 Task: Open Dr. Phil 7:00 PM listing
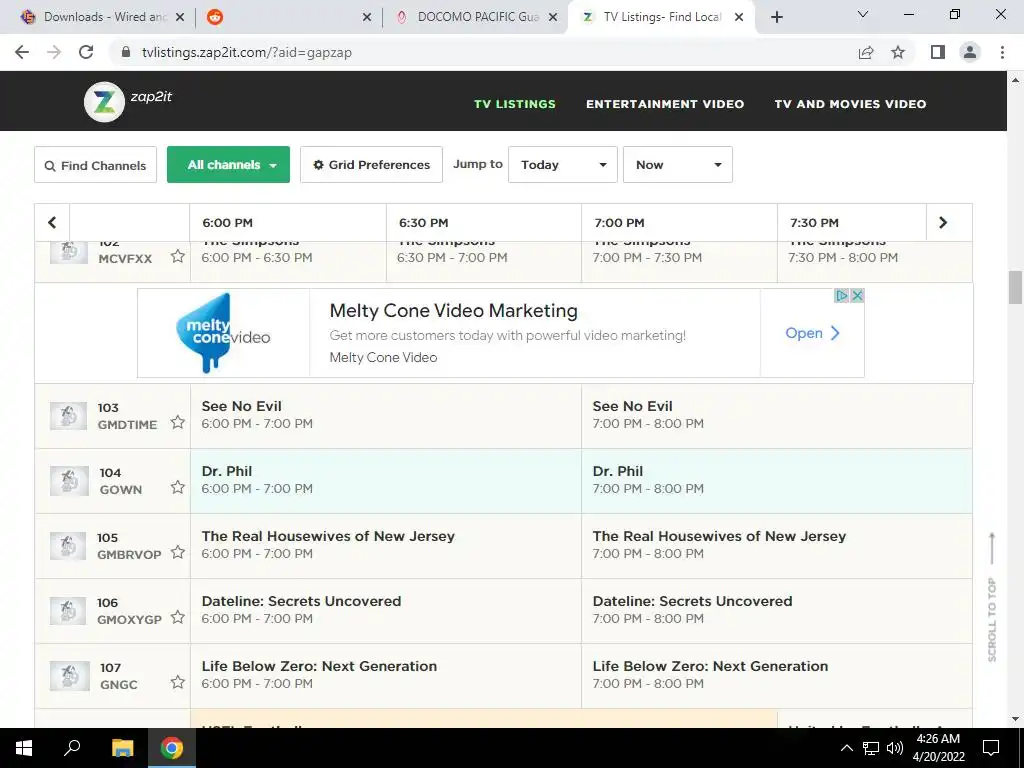(x=776, y=481)
